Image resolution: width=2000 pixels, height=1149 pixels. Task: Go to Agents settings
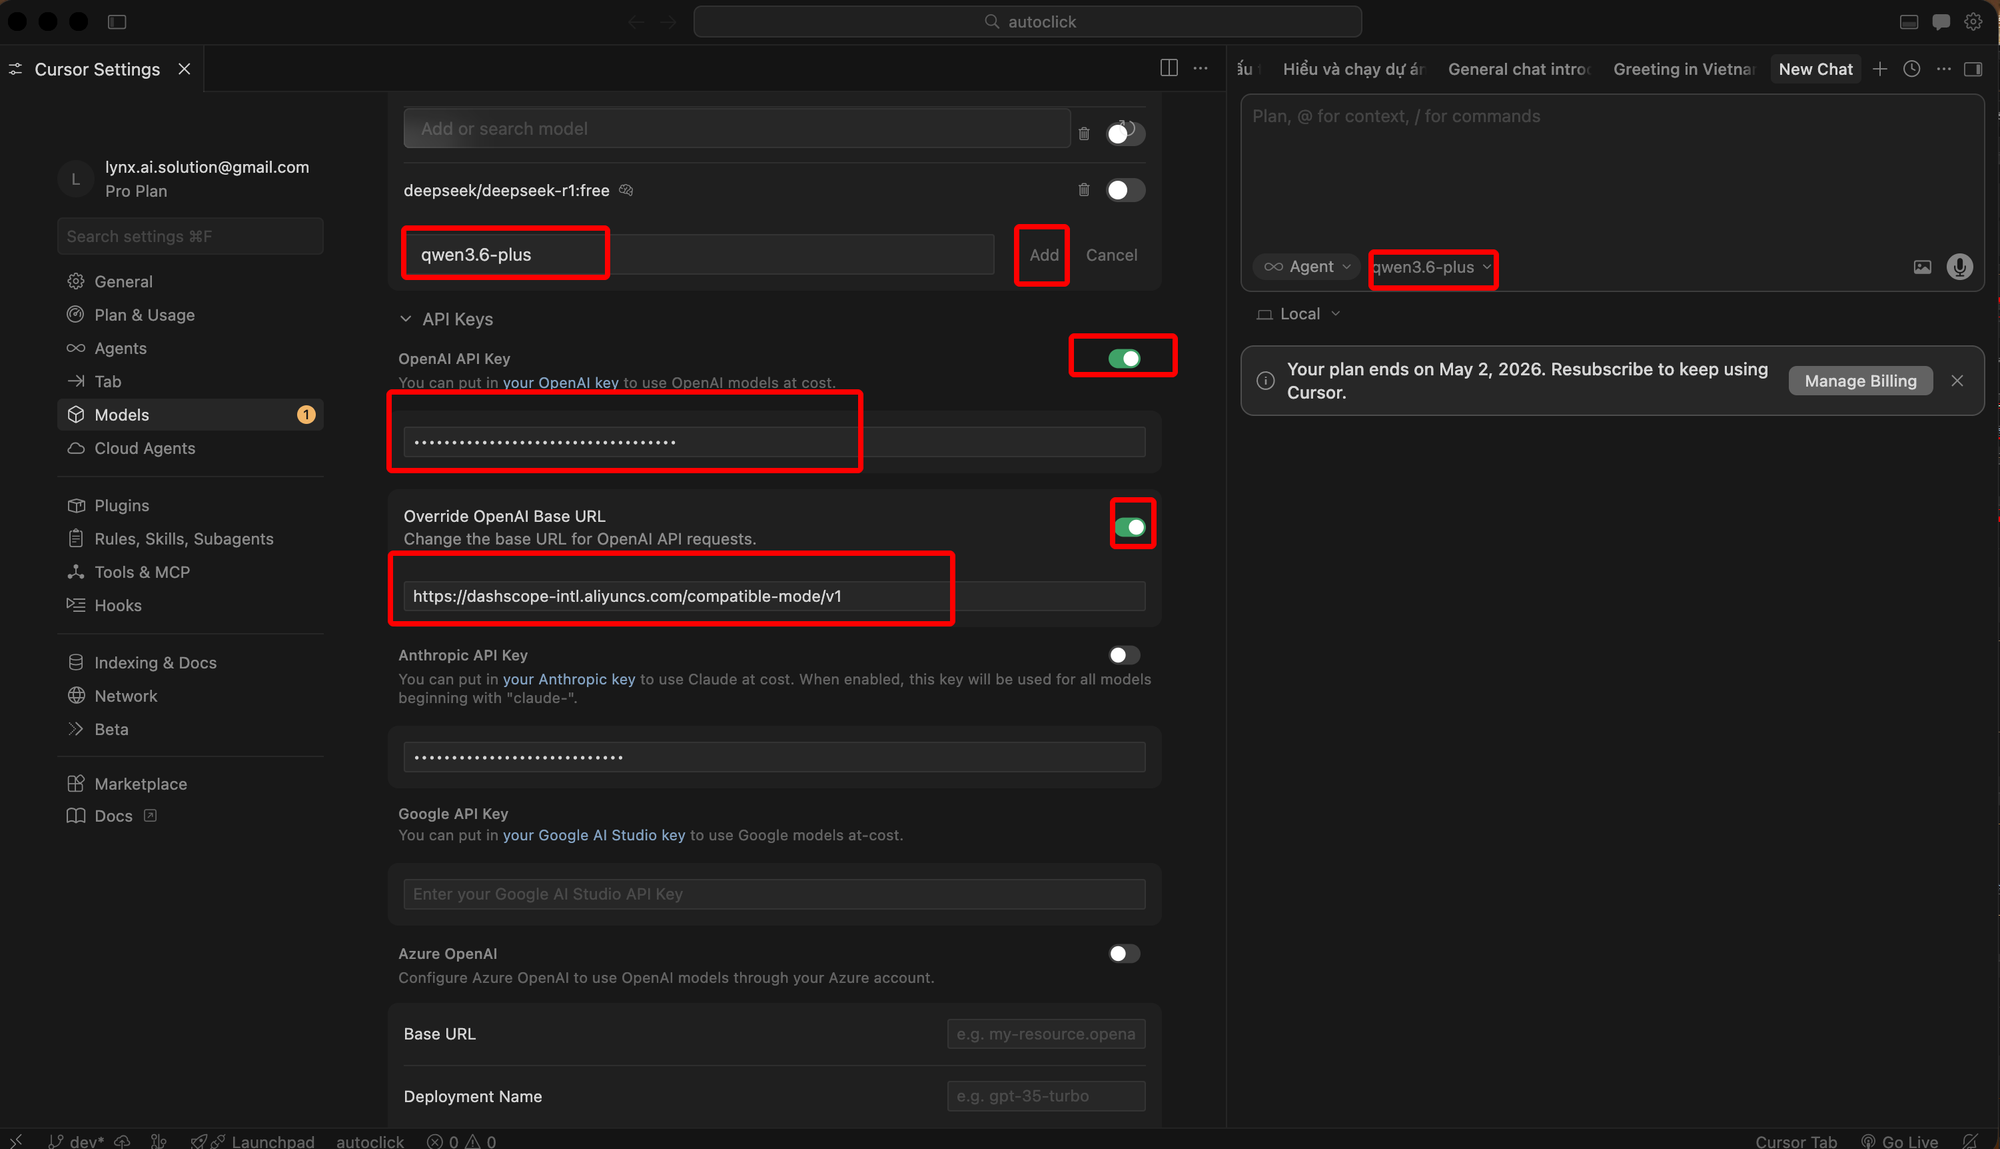[190, 348]
